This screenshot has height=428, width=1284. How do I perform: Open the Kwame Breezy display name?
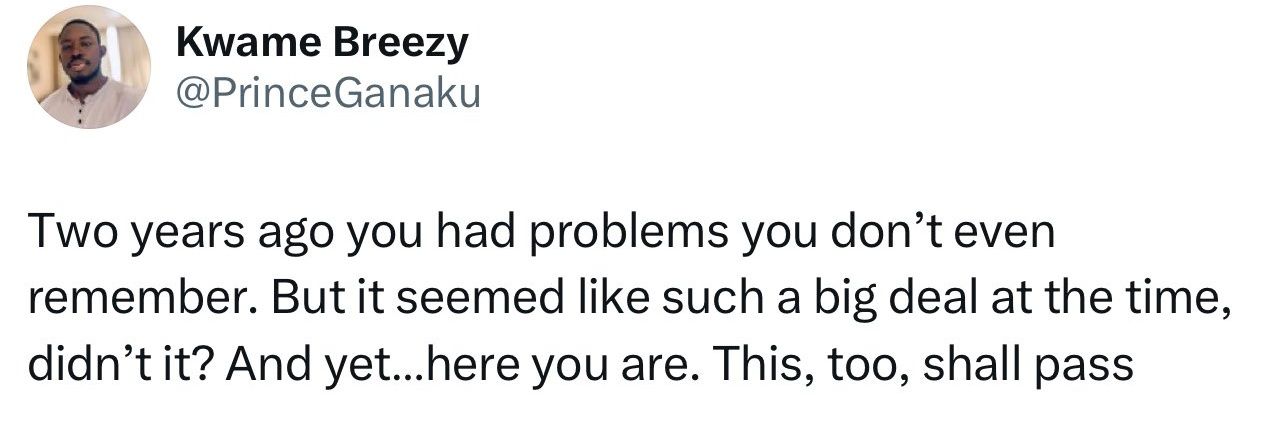321,44
